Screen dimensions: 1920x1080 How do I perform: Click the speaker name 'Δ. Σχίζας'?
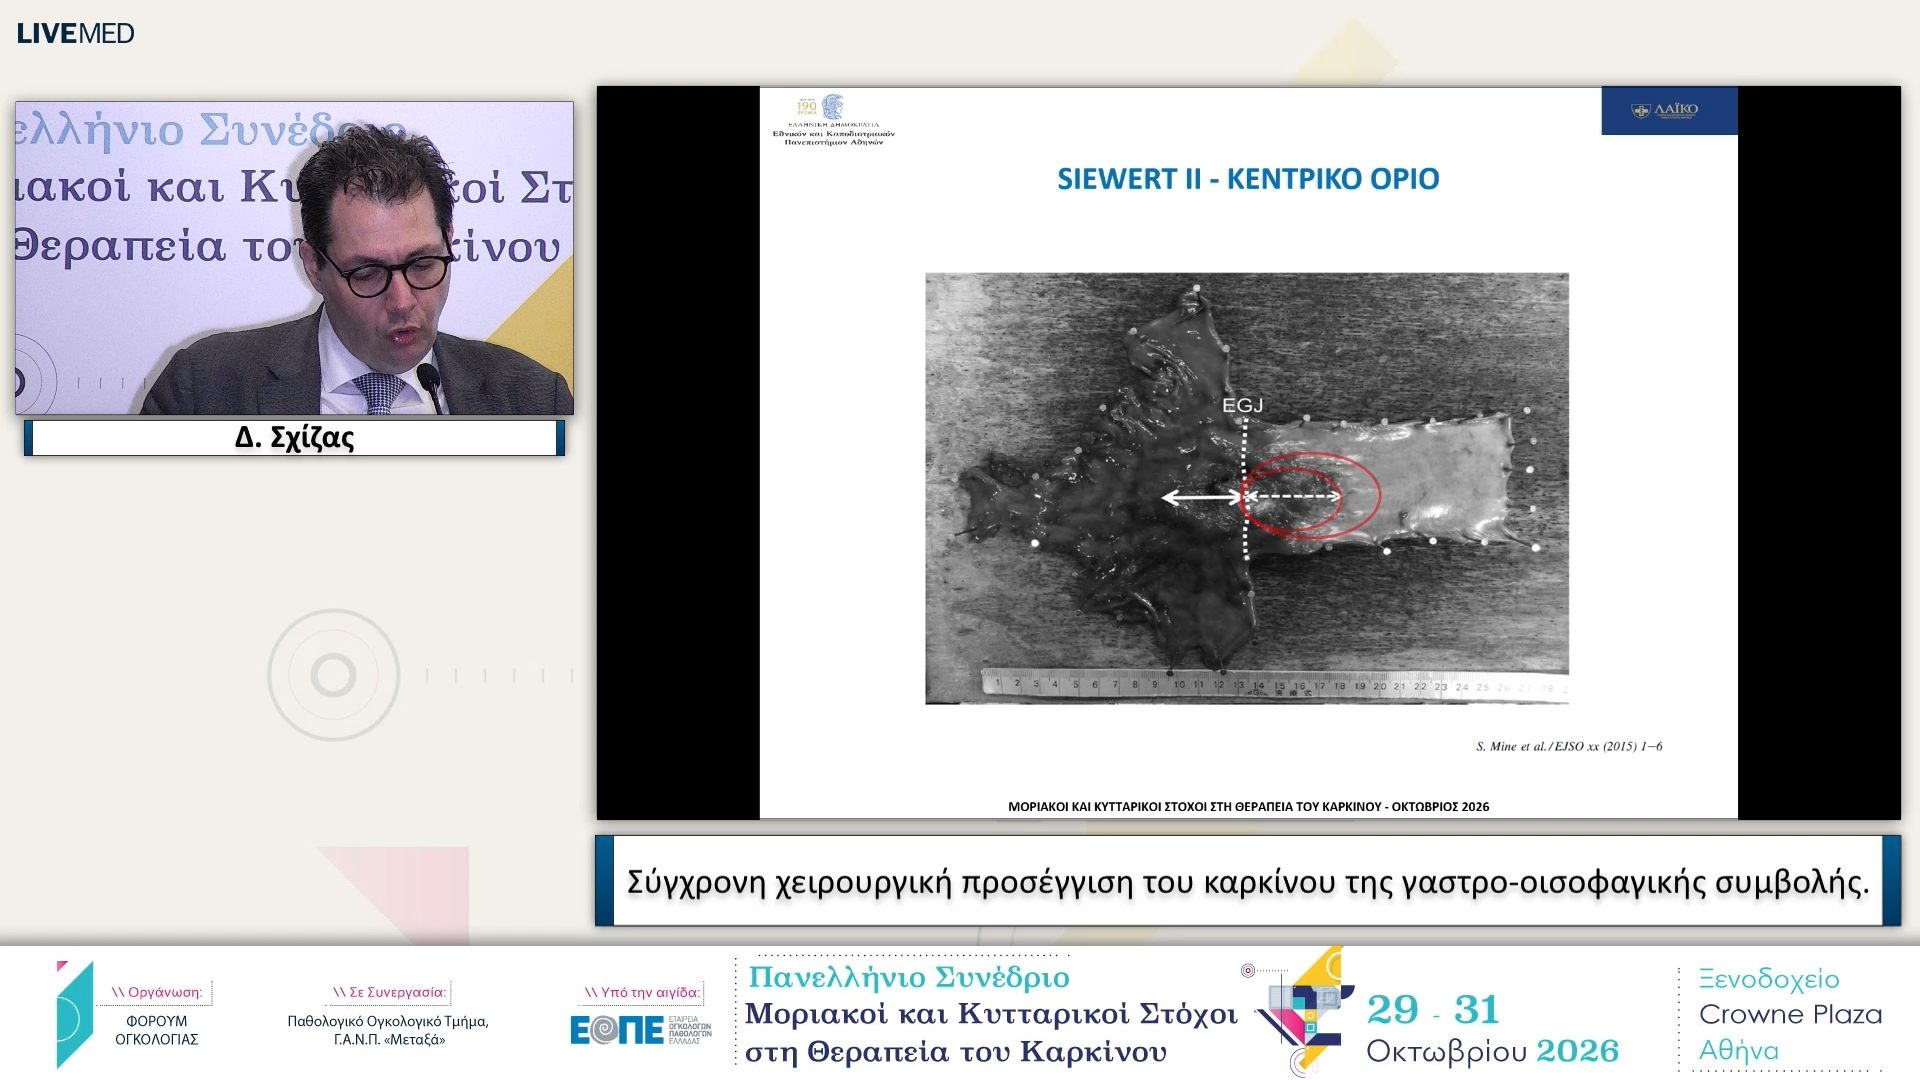point(295,438)
